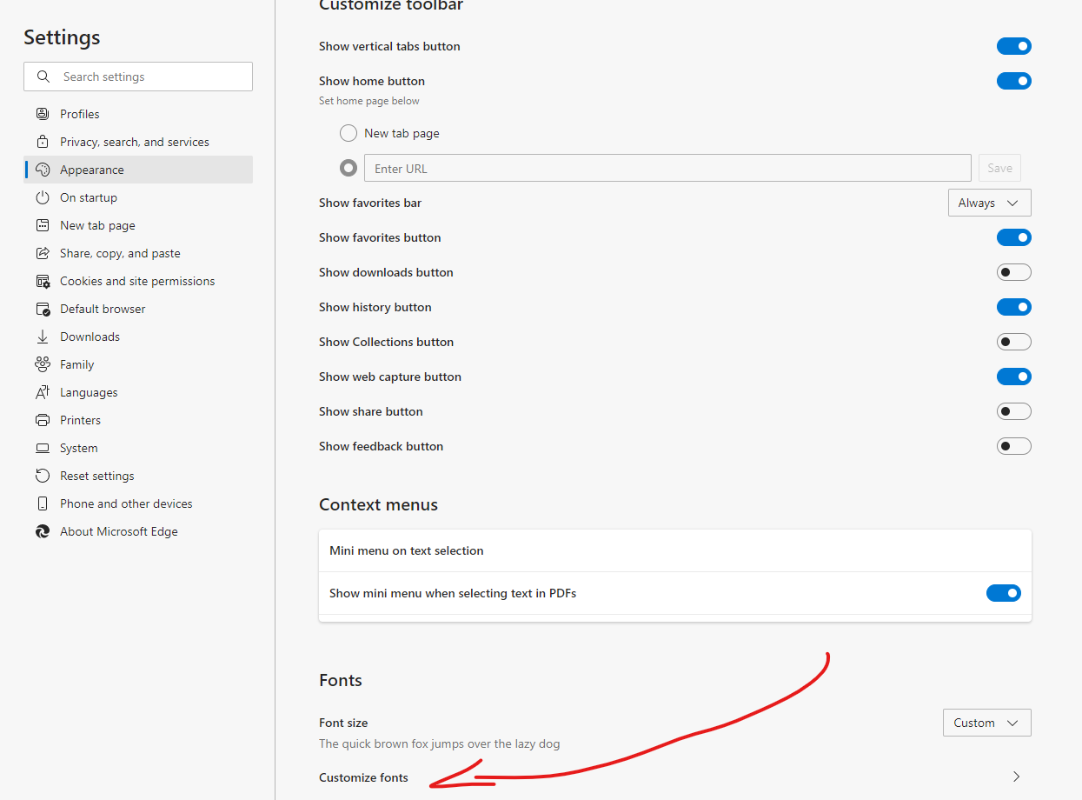Open the Show favorites bar Always dropdown

click(988, 203)
